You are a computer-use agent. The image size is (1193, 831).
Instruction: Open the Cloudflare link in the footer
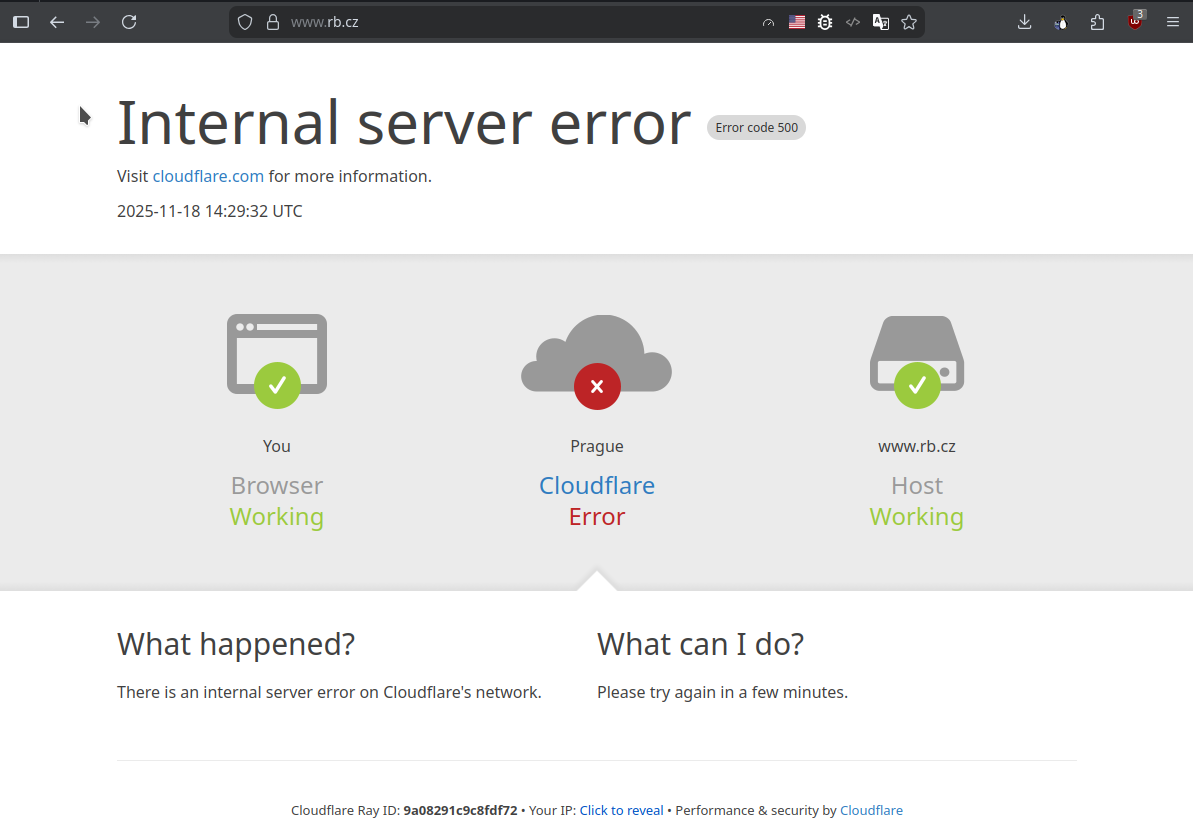coord(871,810)
